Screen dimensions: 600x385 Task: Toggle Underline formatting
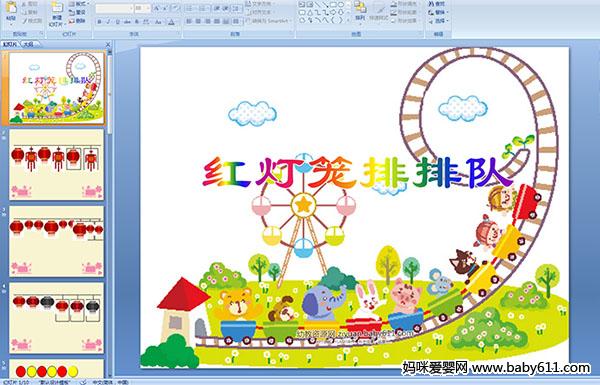click(x=117, y=22)
